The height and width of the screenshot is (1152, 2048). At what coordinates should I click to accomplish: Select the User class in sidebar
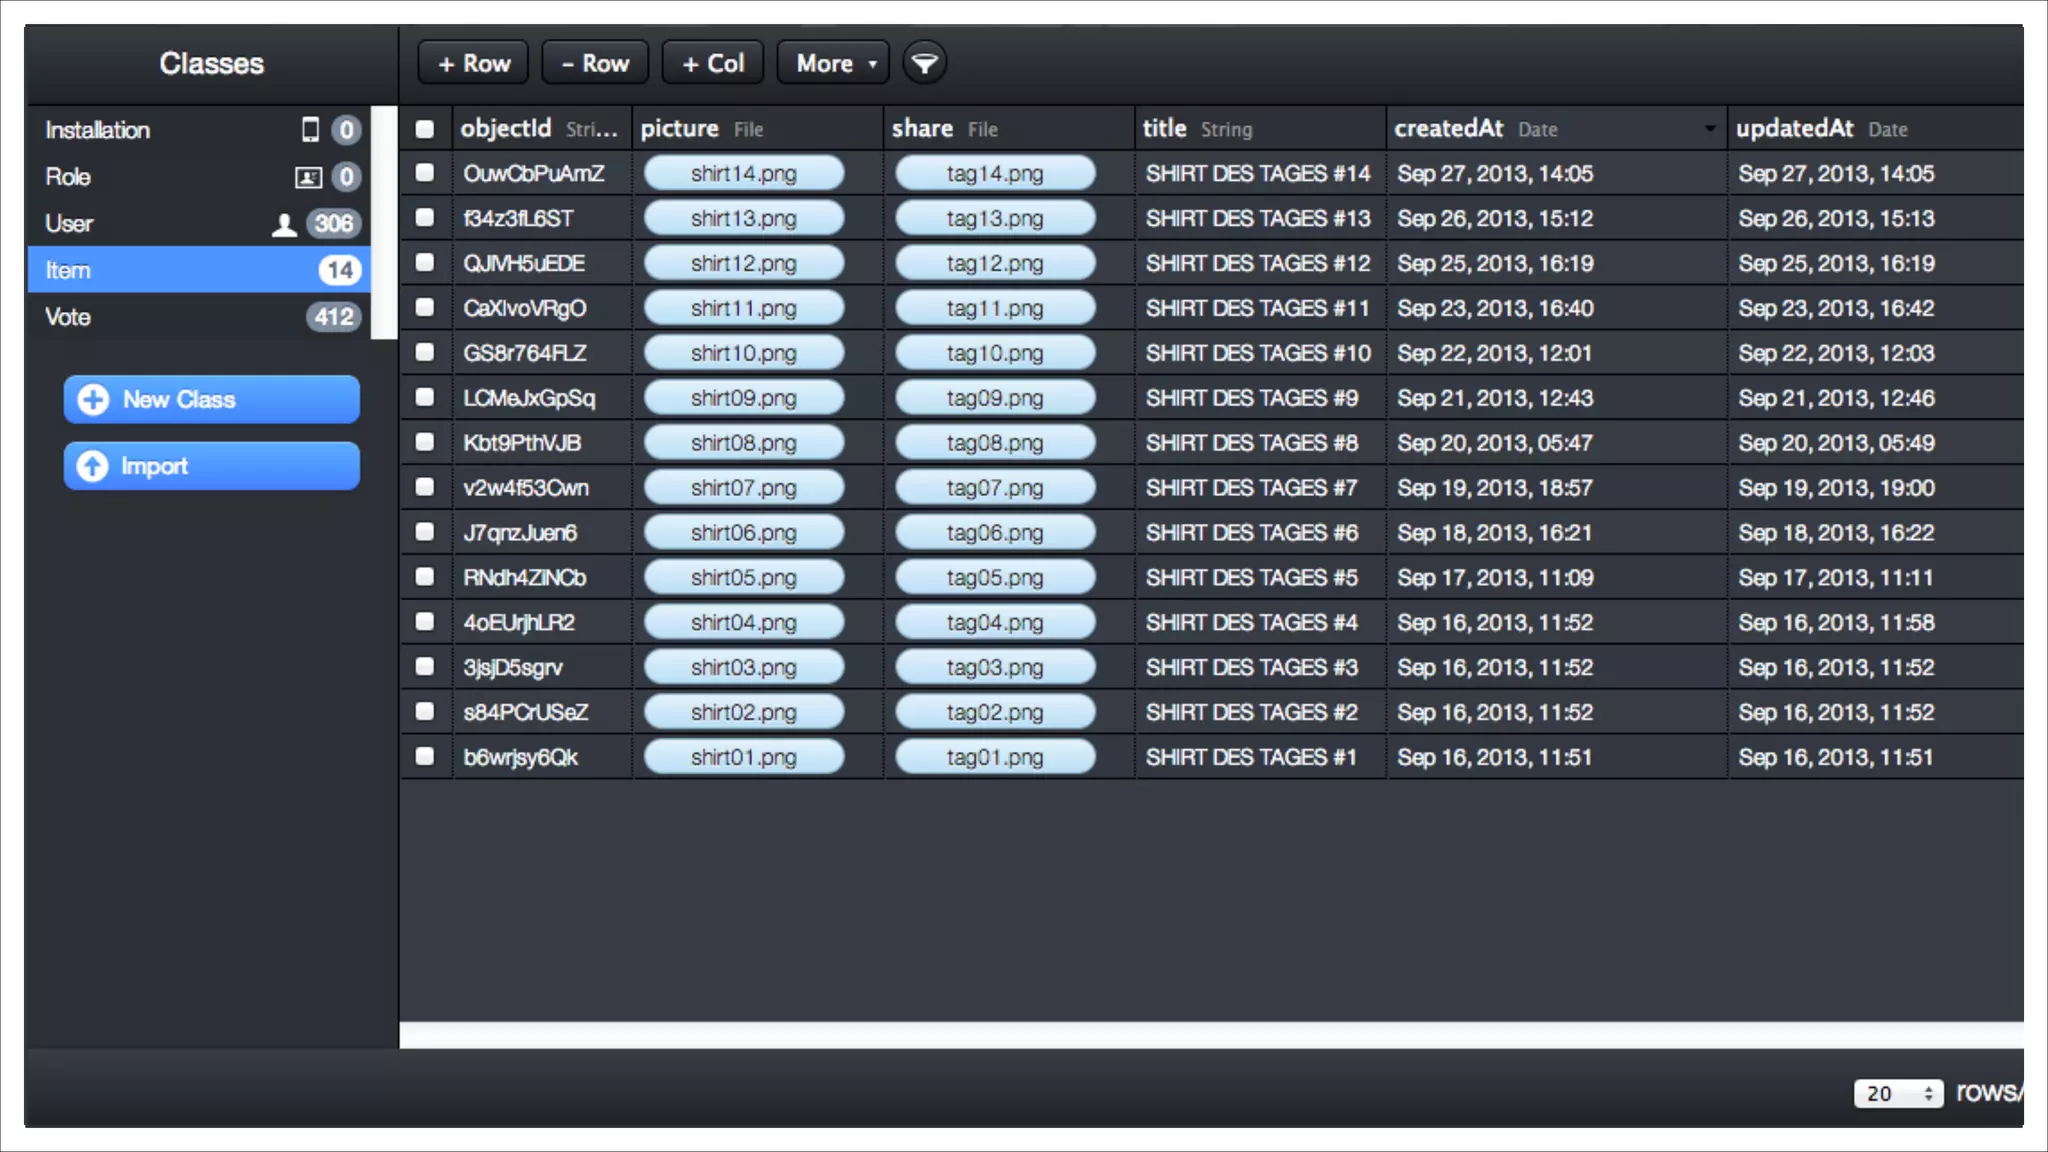(68, 224)
